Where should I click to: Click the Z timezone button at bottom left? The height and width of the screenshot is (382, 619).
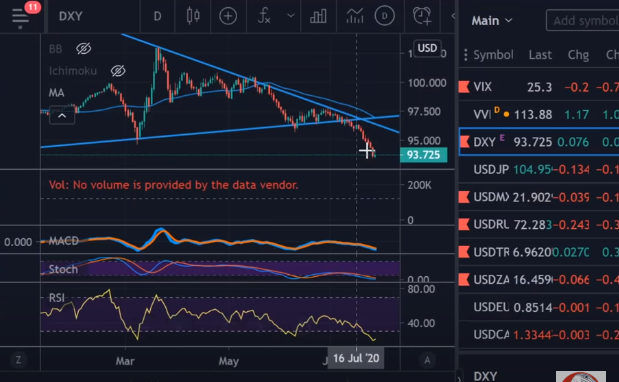(18, 360)
